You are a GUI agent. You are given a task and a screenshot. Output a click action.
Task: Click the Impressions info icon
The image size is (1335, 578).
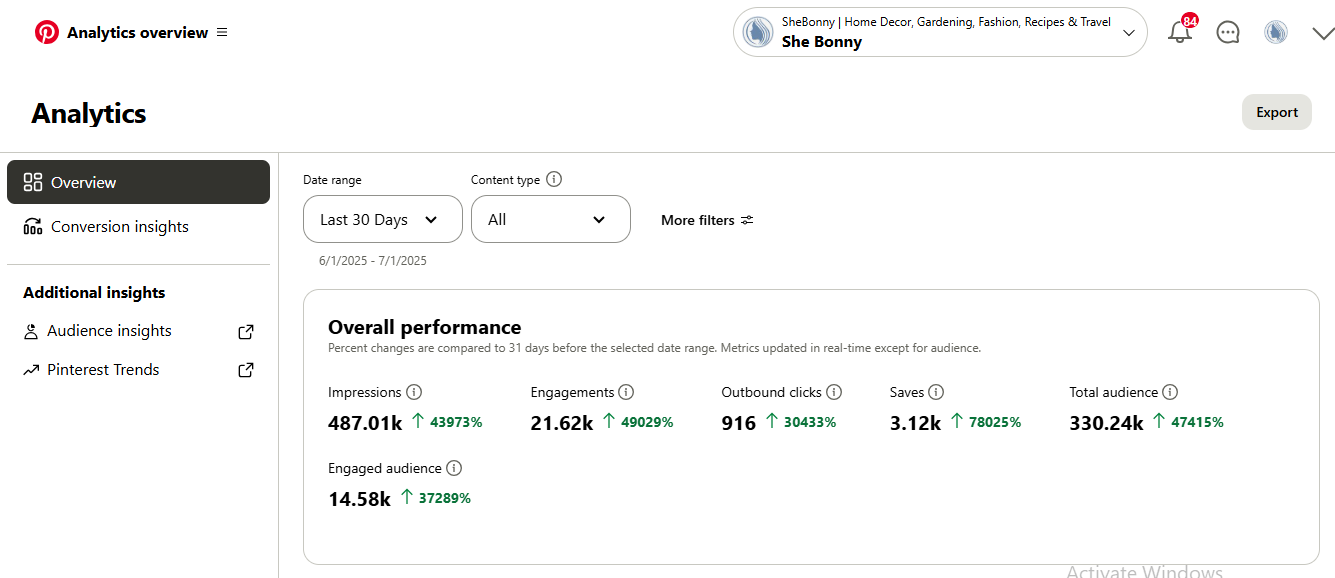[414, 392]
